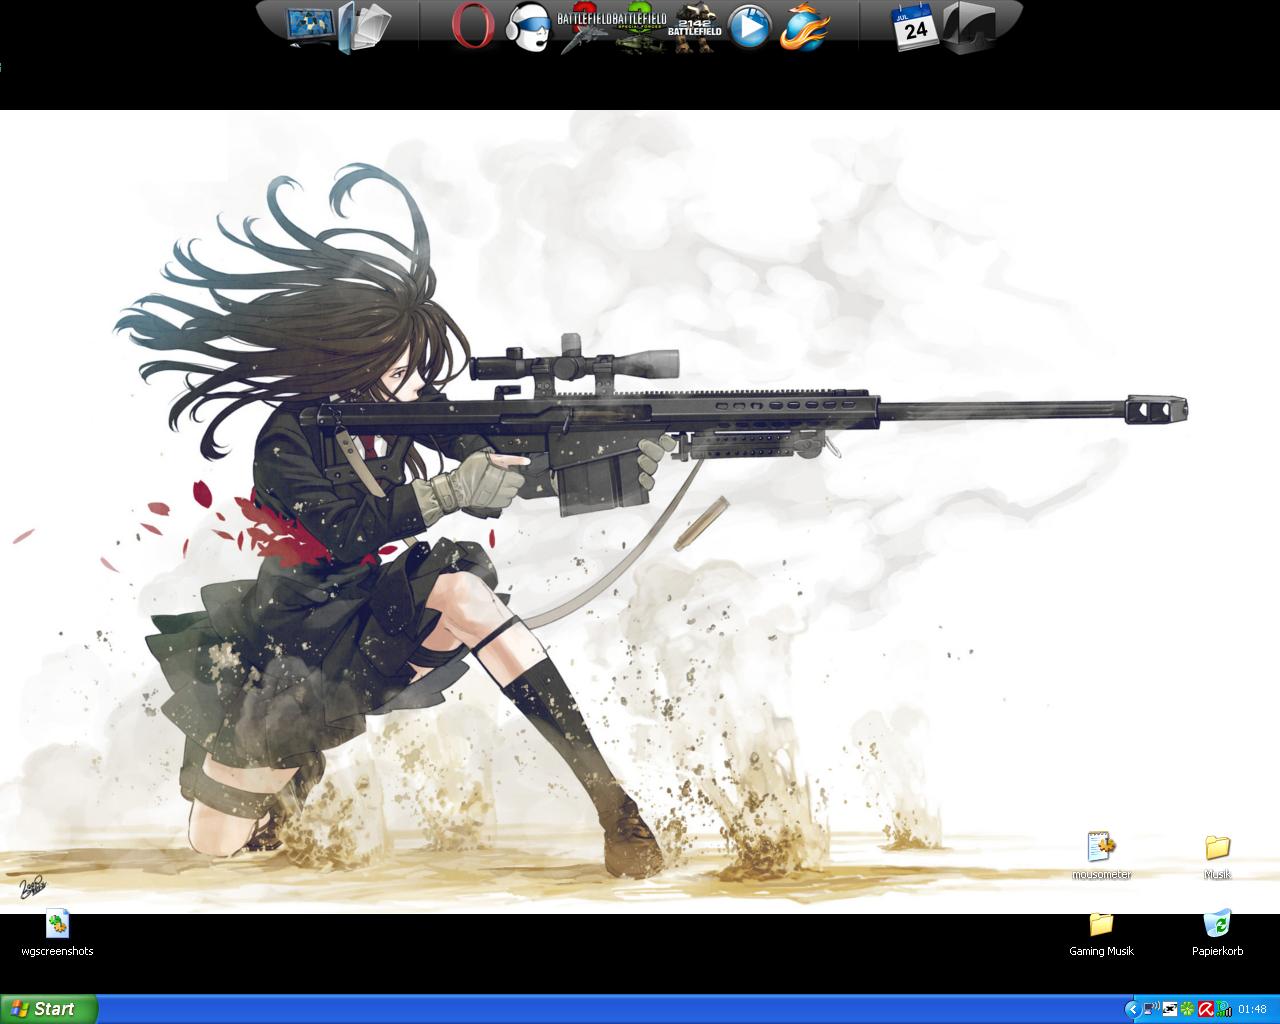Select the wgscreenshots desktop icon
The image size is (1280, 1024).
click(57, 934)
